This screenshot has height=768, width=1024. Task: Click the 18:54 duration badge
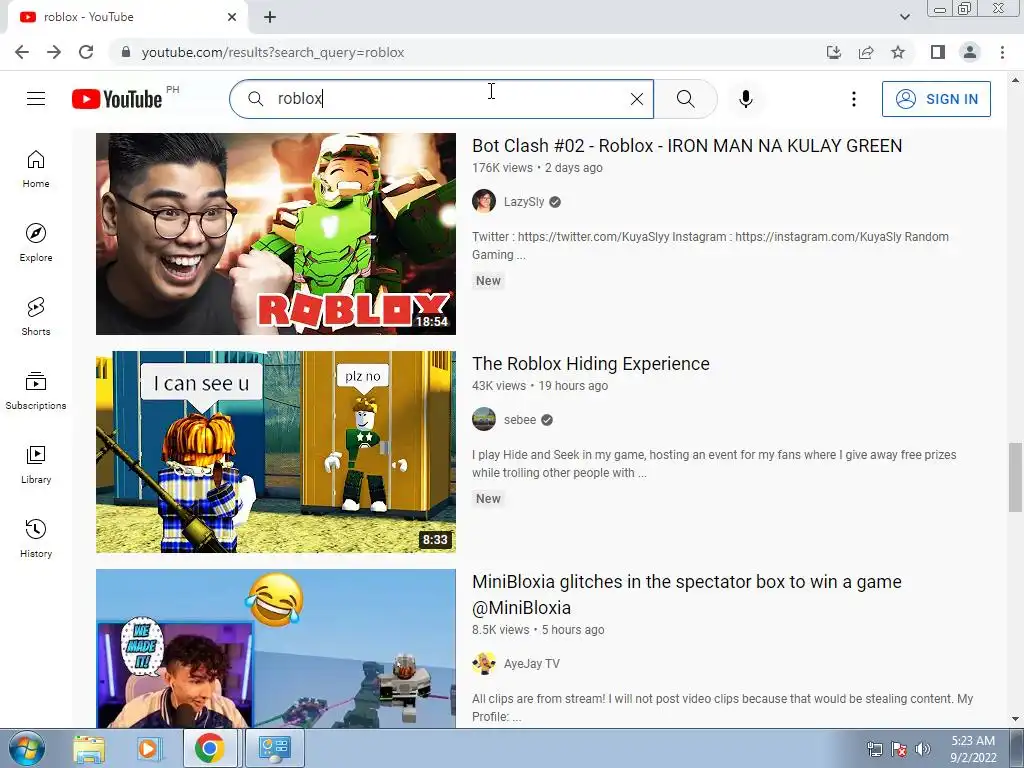432,321
